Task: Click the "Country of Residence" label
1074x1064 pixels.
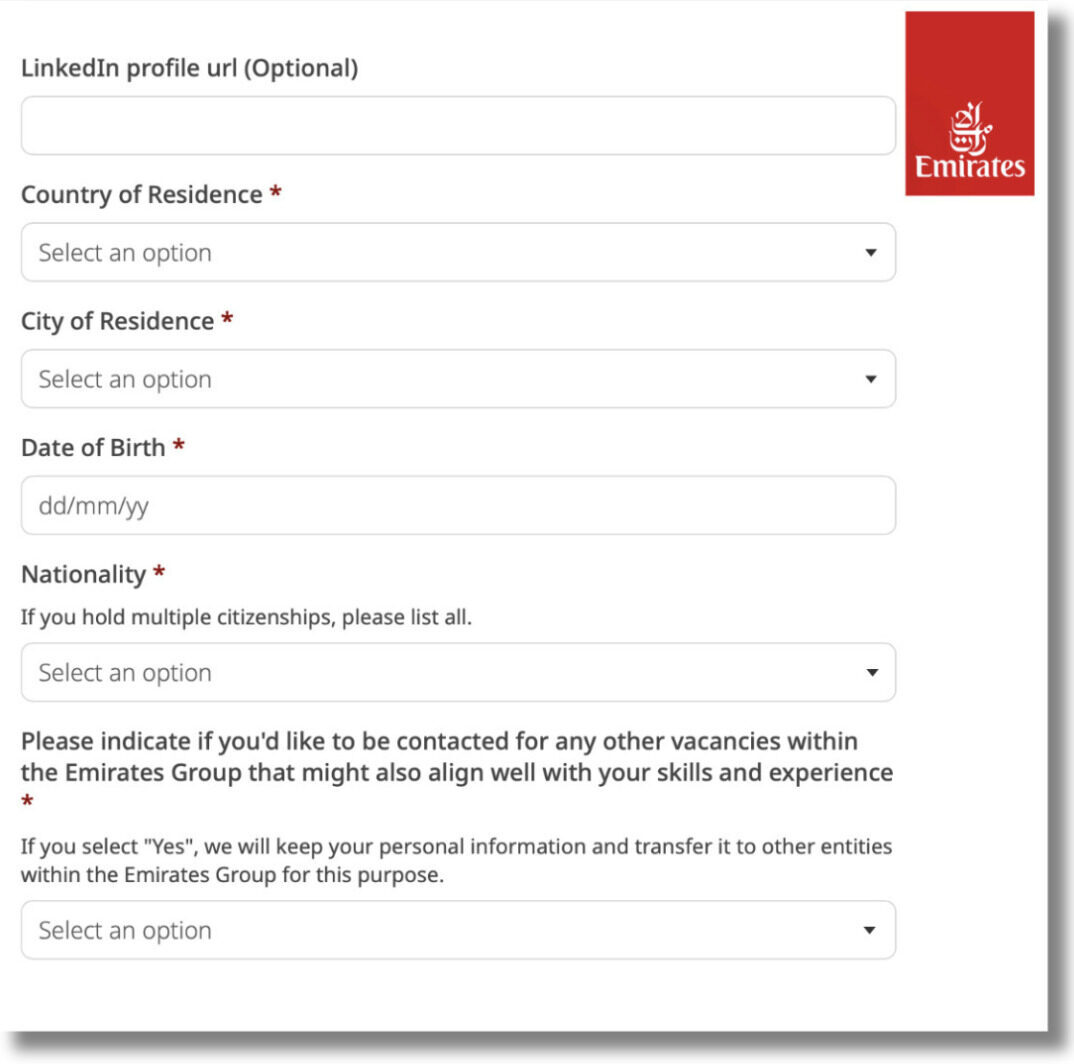Action: (x=141, y=194)
